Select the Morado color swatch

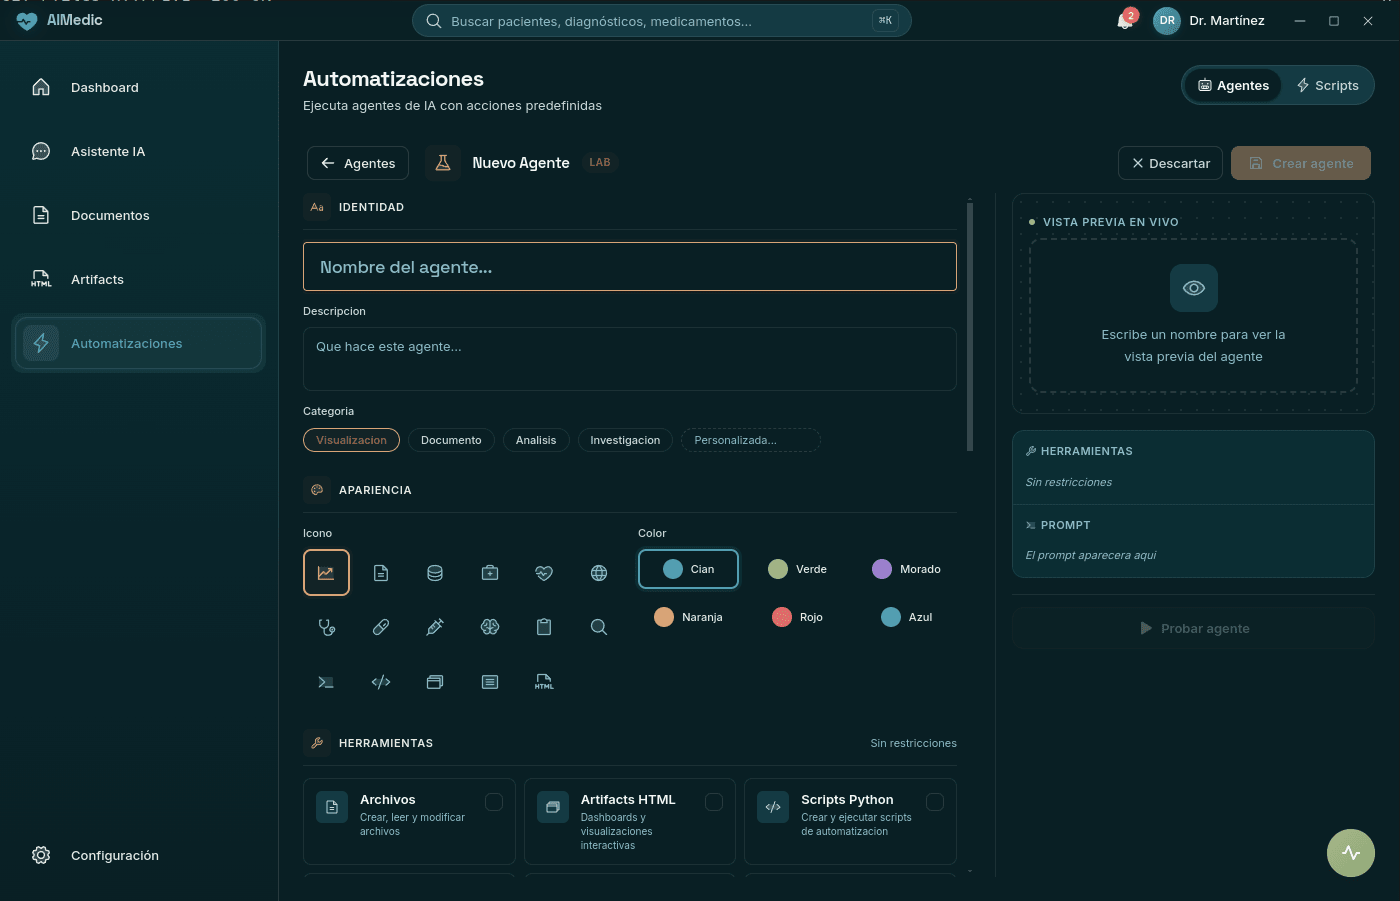tap(905, 569)
